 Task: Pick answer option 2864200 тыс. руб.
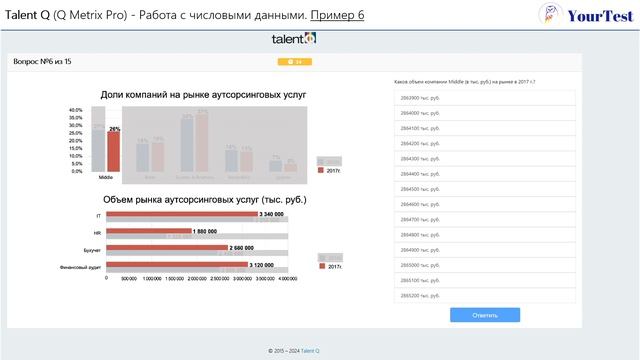point(485,144)
